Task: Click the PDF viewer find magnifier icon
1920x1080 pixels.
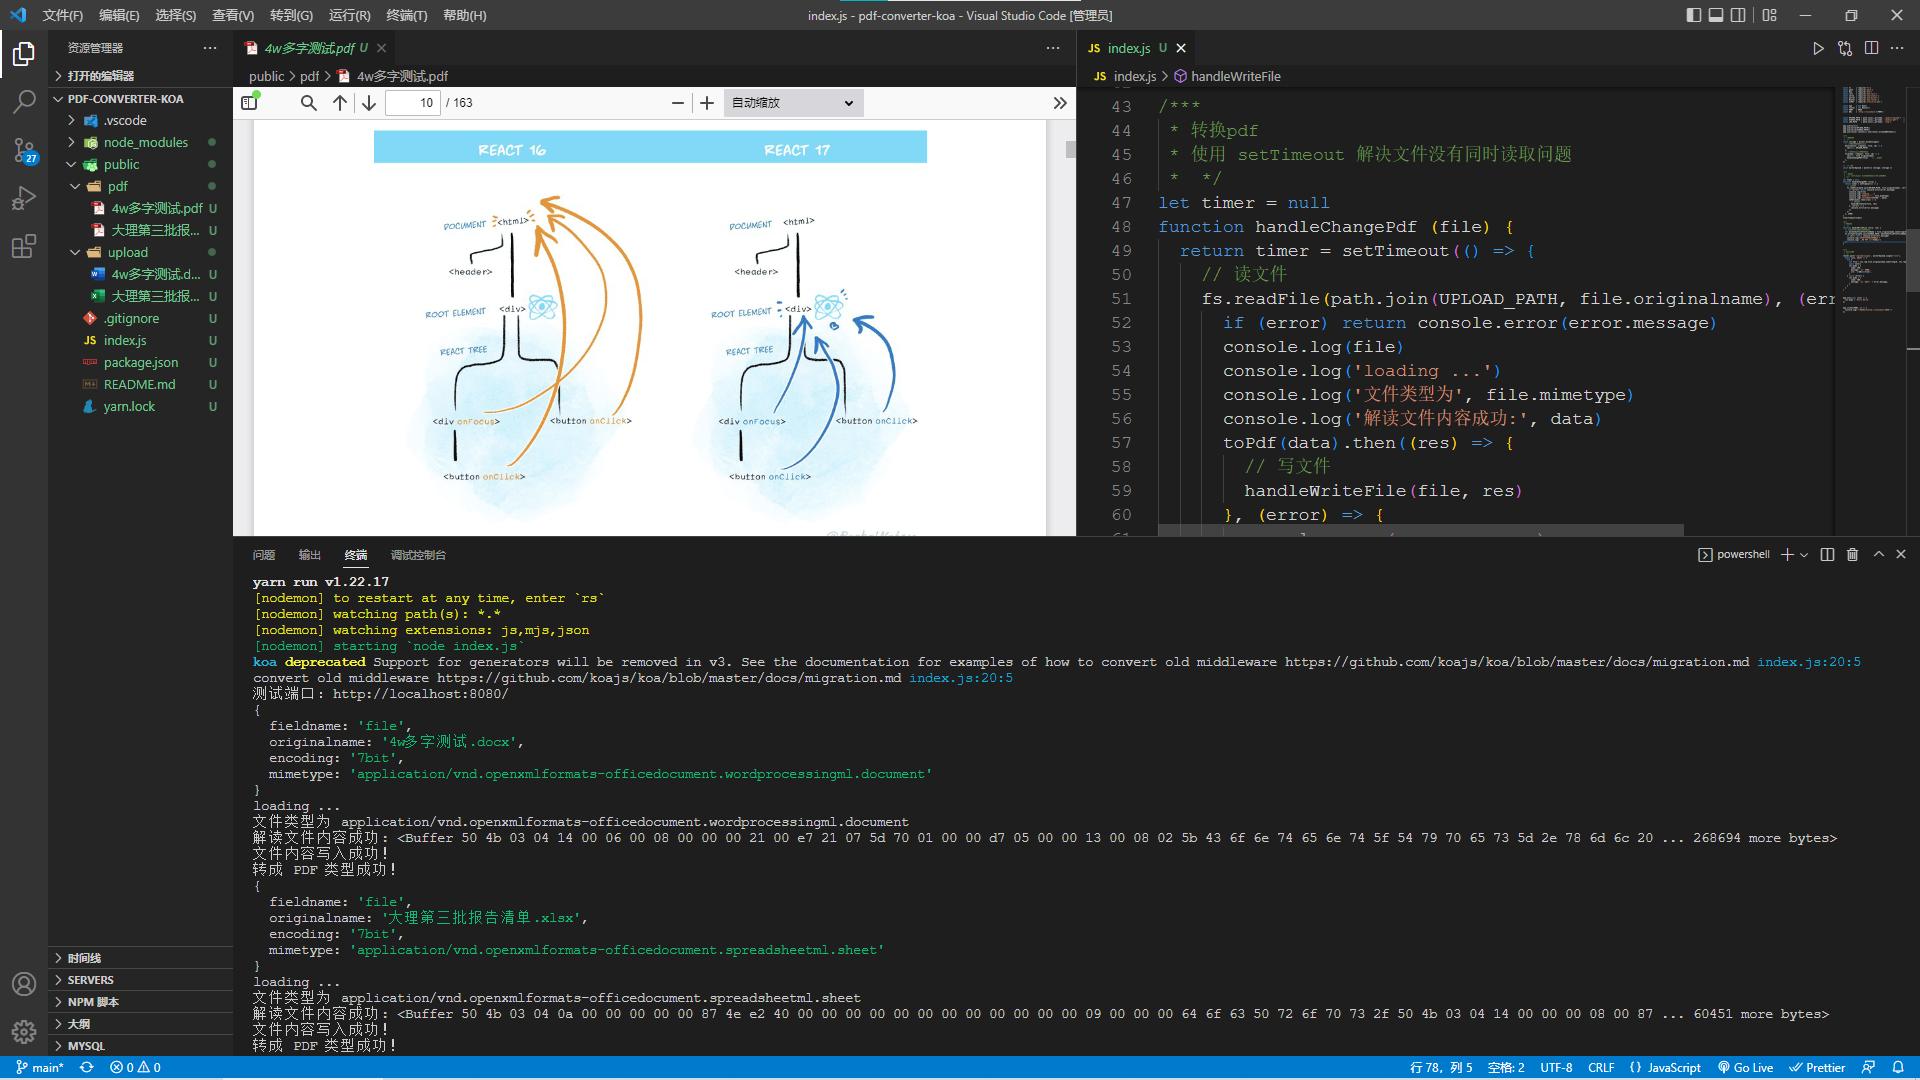Action: [x=308, y=103]
